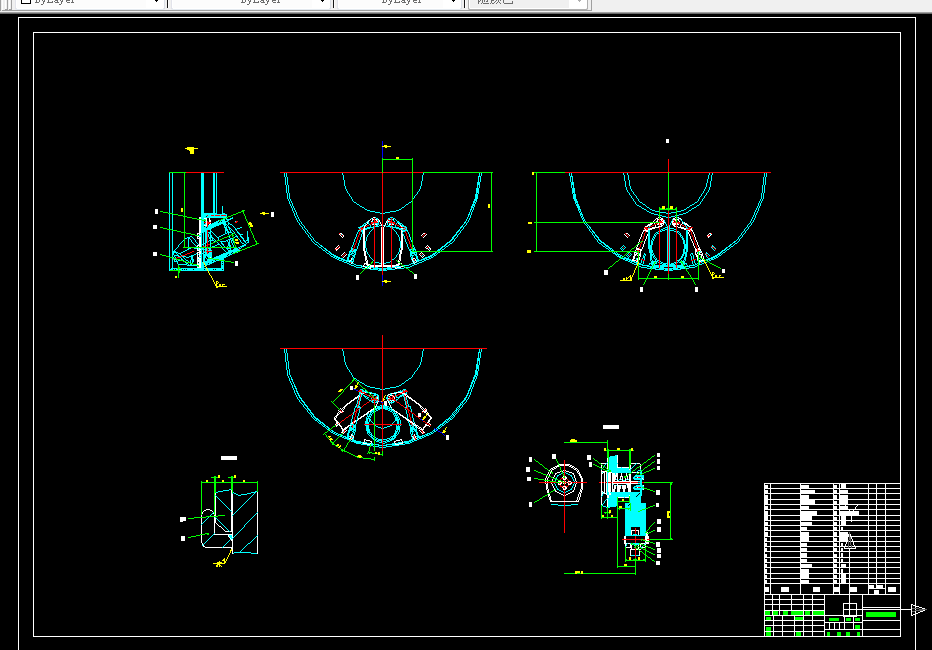
Task: Click the yellow surface finish symbol under the hatched detail
Action: (x=222, y=559)
